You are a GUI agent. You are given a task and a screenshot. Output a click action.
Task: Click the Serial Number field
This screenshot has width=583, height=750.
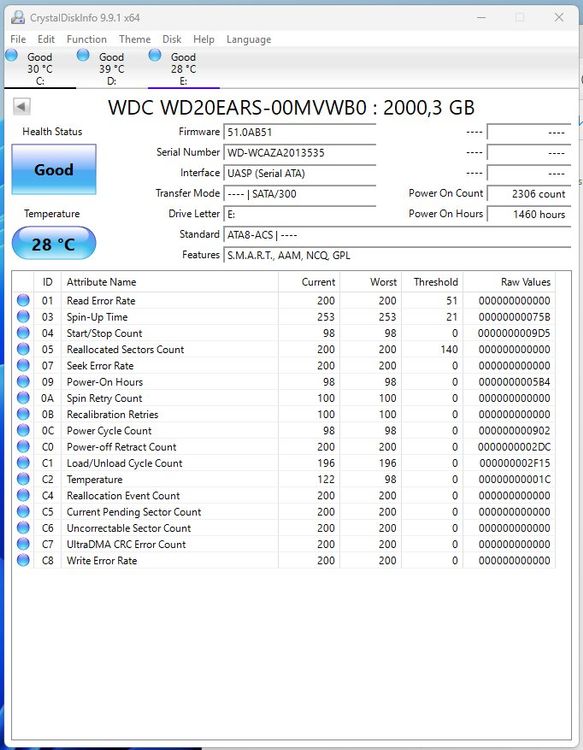tap(300, 153)
